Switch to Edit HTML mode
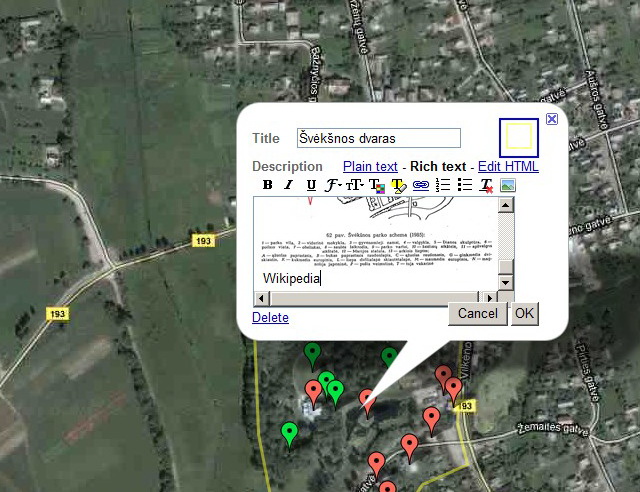 (x=508, y=166)
